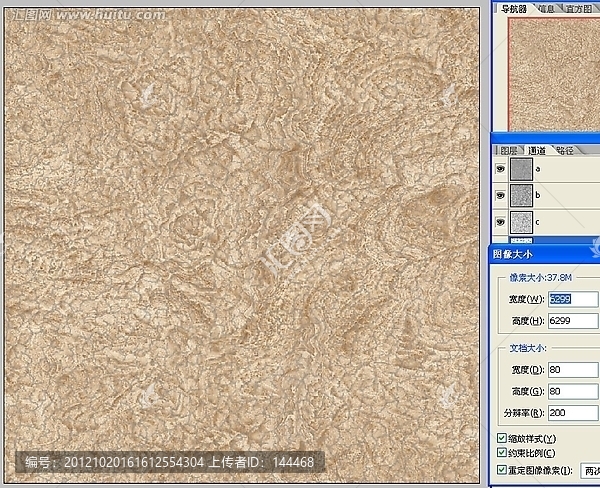
Task: Open the 图层 tab
Action: (508, 151)
